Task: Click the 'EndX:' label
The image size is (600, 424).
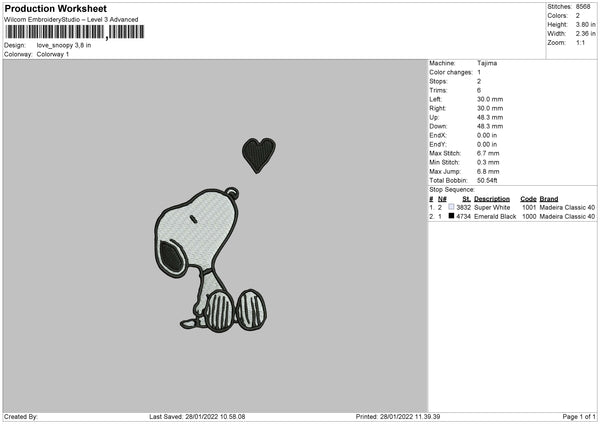Action: 438,135
